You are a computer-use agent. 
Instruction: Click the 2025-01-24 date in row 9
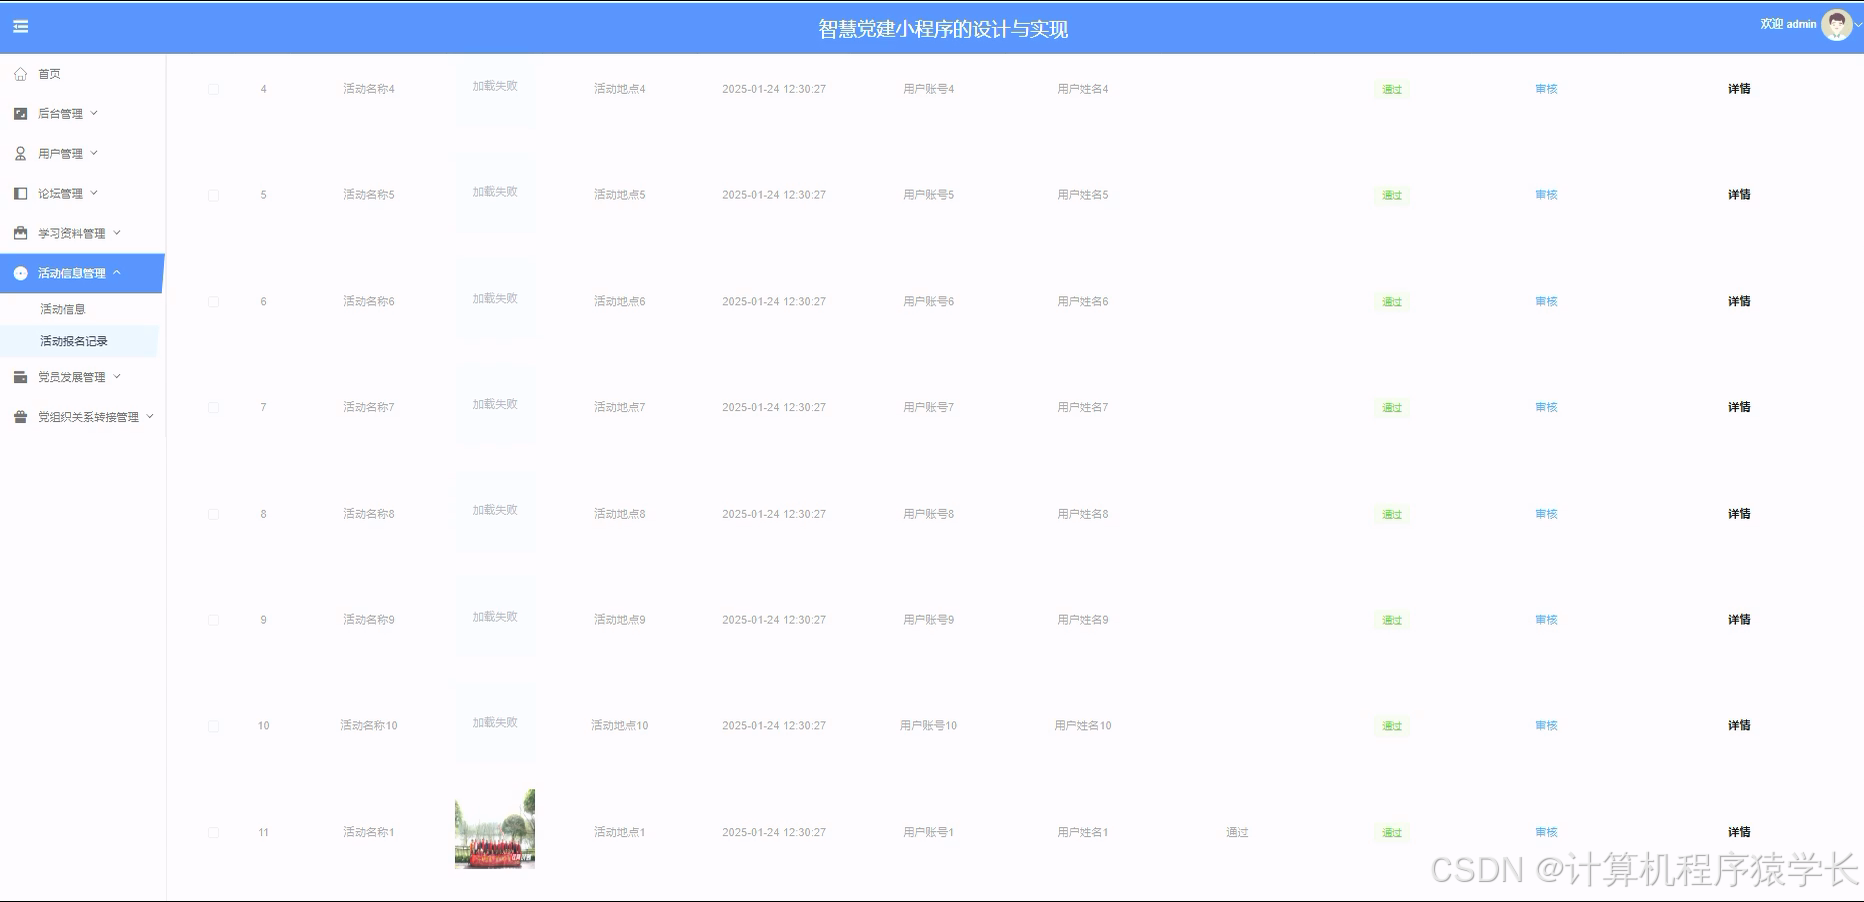pyautogui.click(x=774, y=620)
